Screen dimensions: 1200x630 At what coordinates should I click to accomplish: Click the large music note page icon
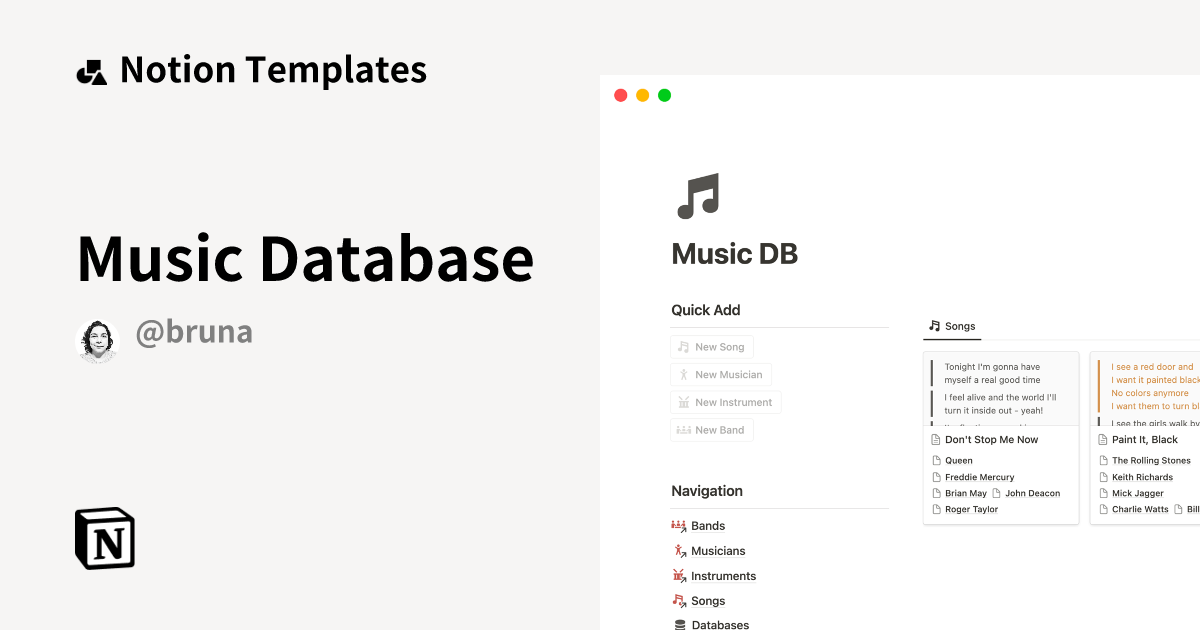[698, 196]
